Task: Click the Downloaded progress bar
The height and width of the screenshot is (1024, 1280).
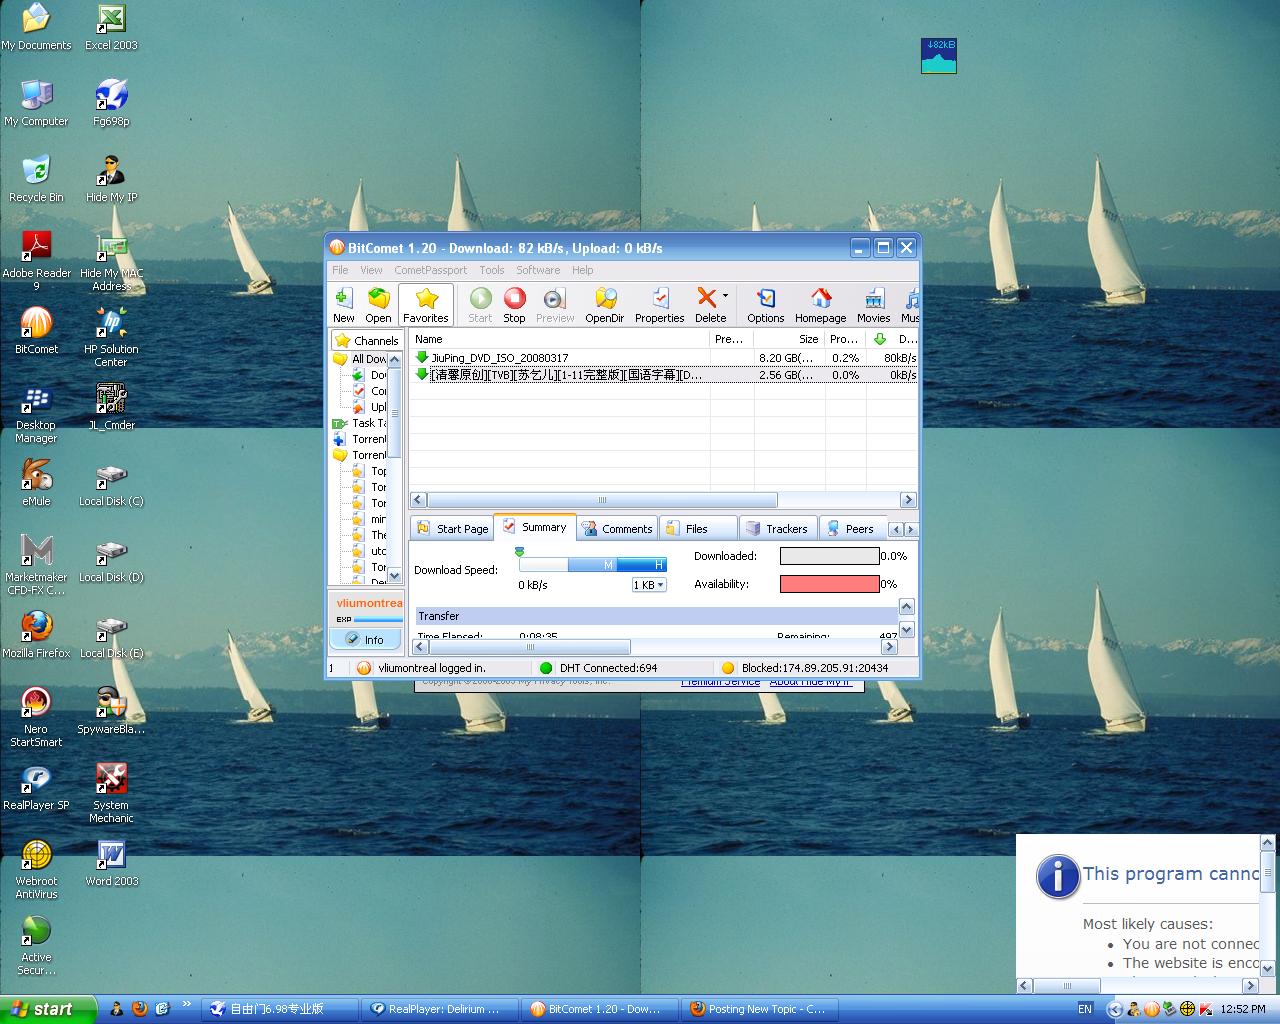Action: [830, 556]
